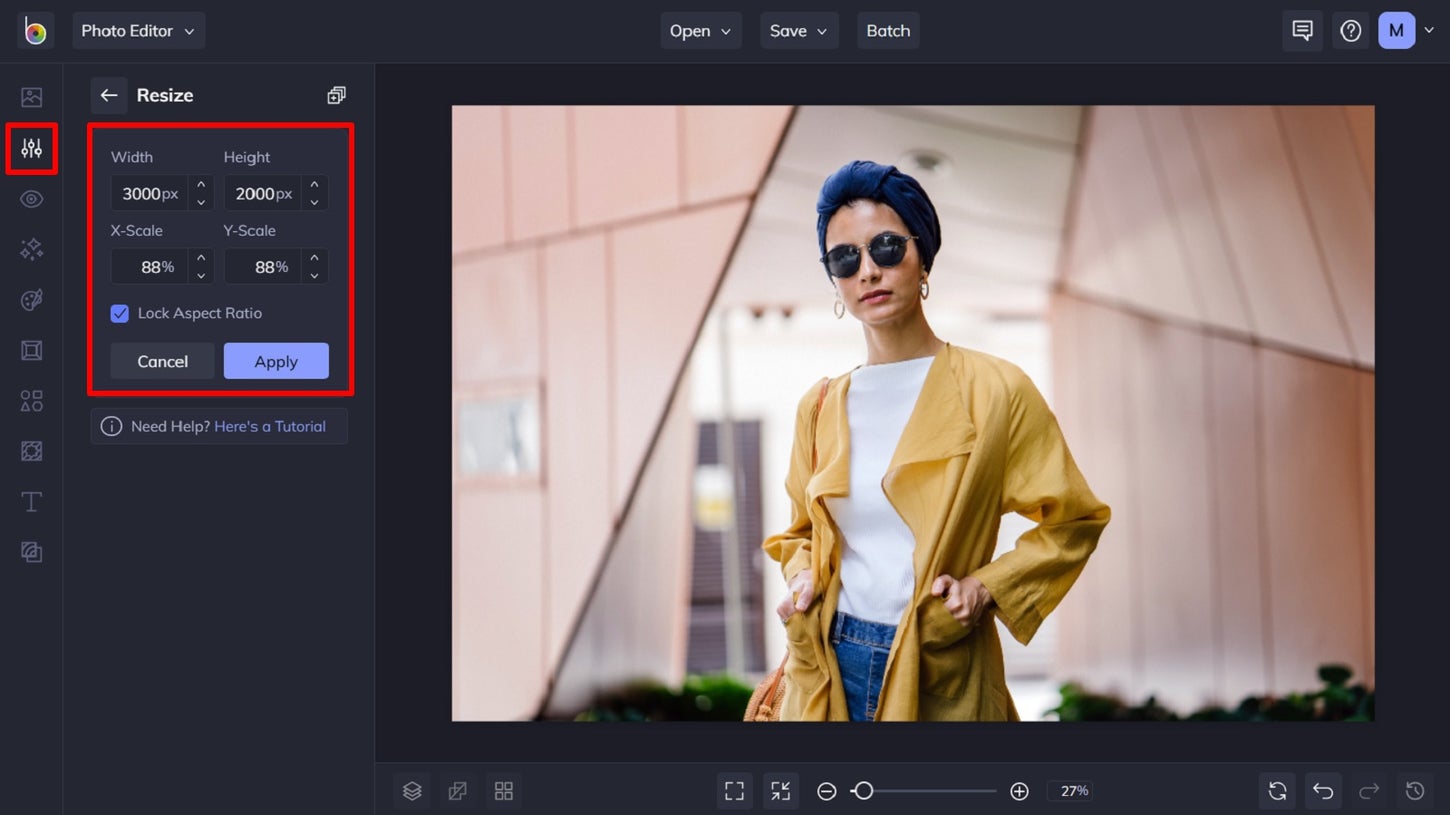Open the Frames tool
Image resolution: width=1450 pixels, height=815 pixels.
coord(31,350)
